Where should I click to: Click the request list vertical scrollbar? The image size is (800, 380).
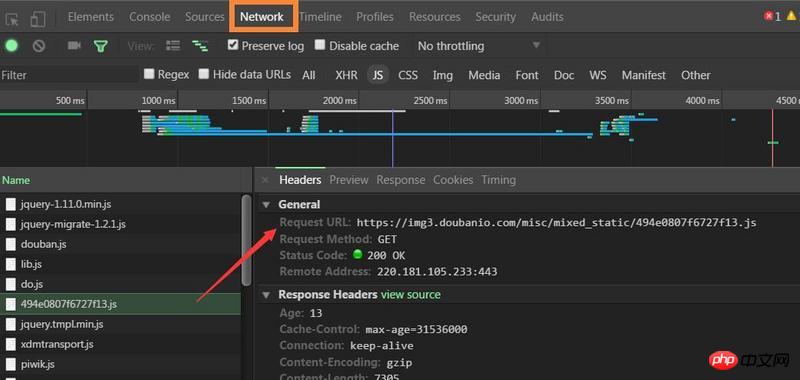[246, 240]
